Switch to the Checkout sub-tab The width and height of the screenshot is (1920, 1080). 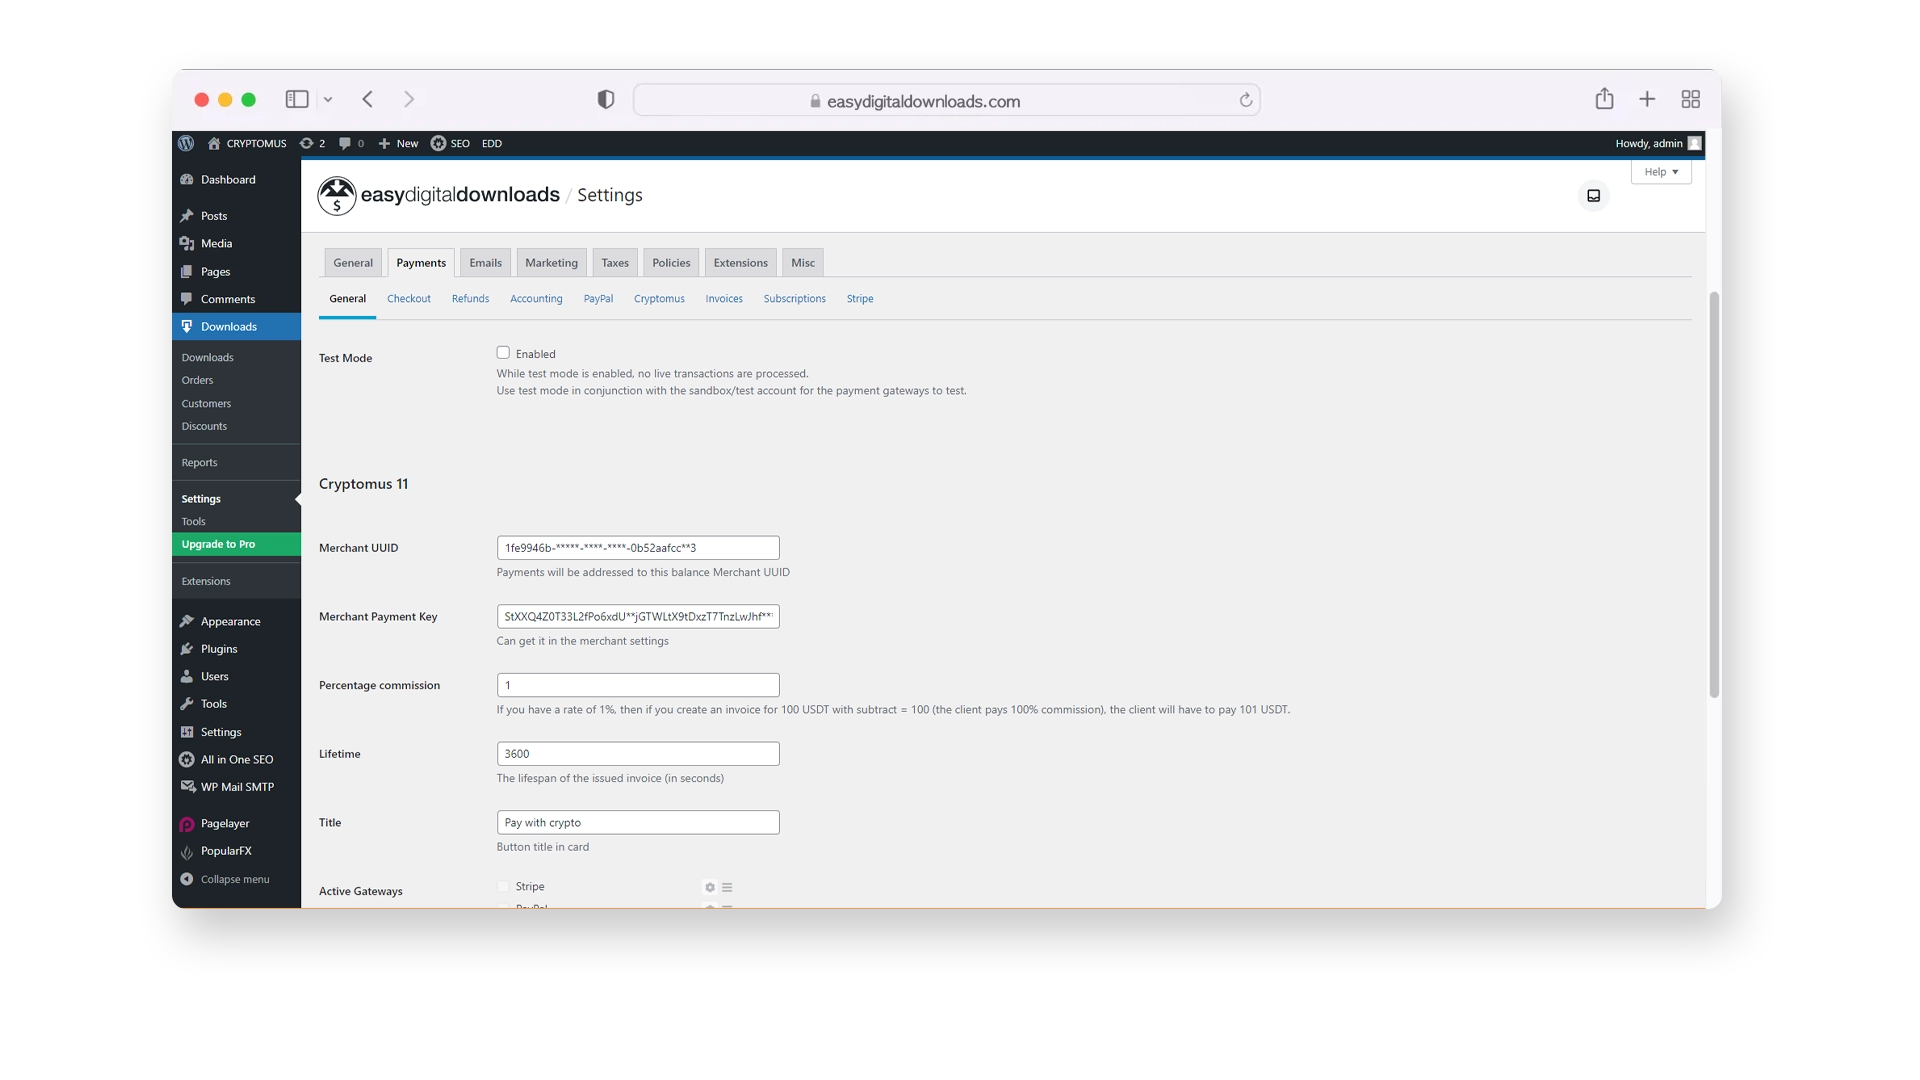409,298
